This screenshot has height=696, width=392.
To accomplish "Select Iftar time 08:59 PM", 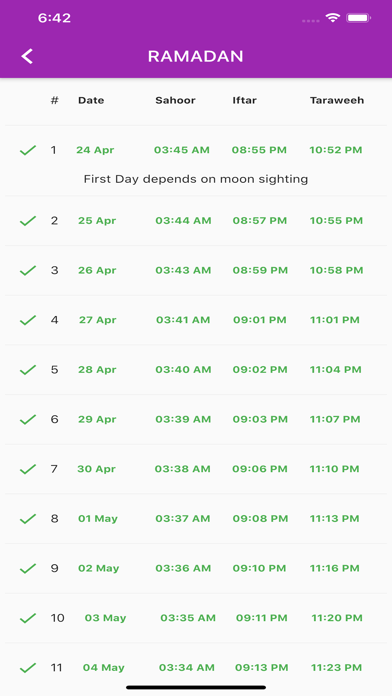I will (260, 270).
